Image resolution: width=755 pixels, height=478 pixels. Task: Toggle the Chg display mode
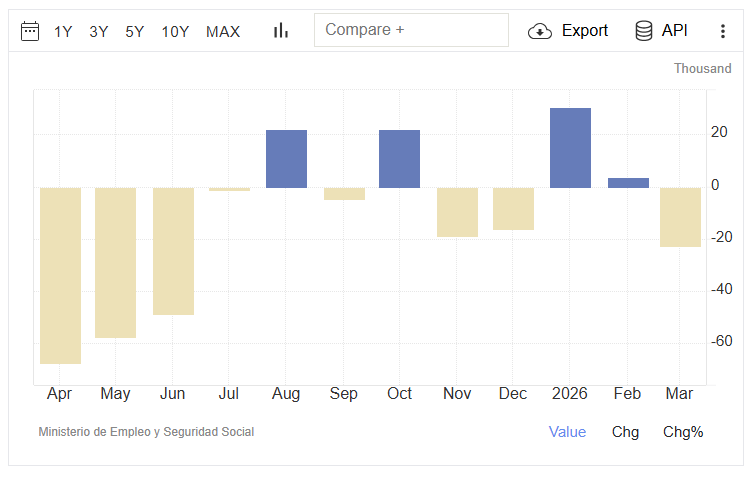point(625,432)
